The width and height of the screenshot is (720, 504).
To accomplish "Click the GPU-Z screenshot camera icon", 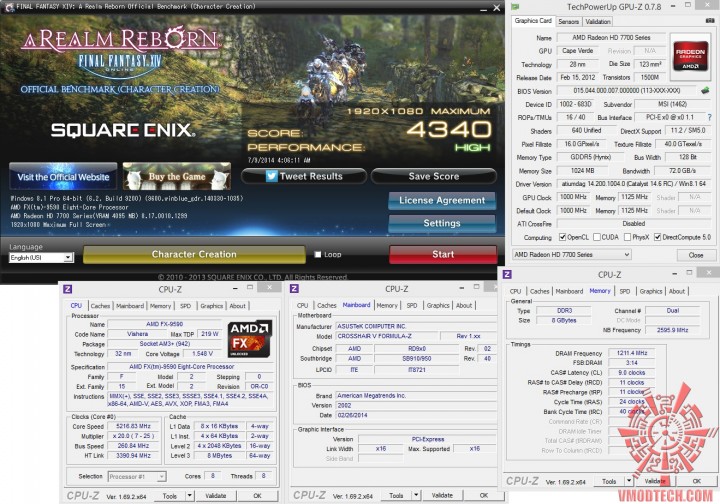I will pos(709,21).
